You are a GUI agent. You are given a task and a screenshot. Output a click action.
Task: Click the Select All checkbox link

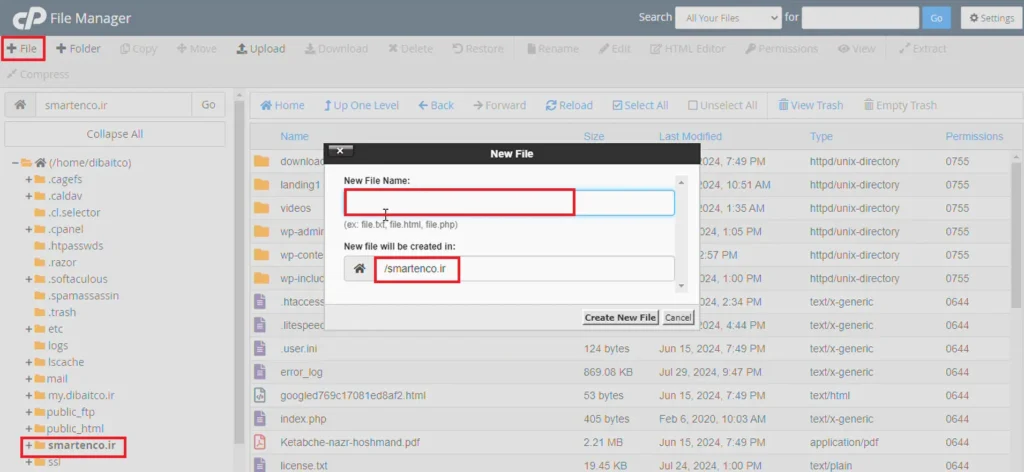click(x=640, y=105)
